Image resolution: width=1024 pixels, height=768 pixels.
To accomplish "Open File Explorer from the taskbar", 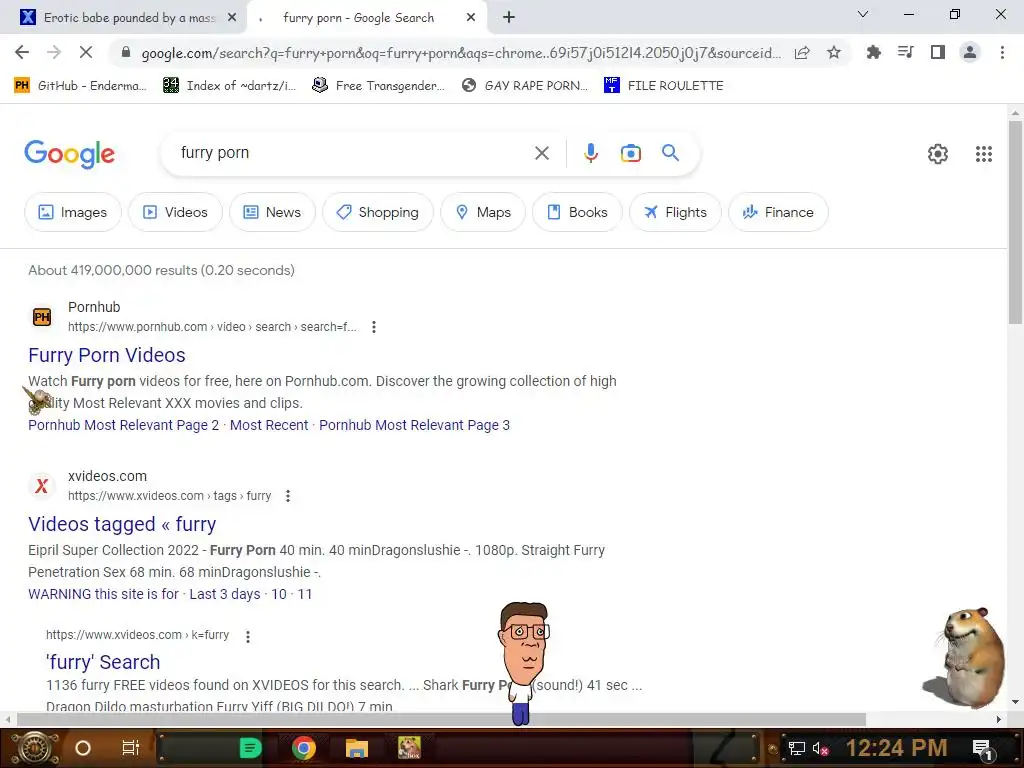I will pos(357,748).
